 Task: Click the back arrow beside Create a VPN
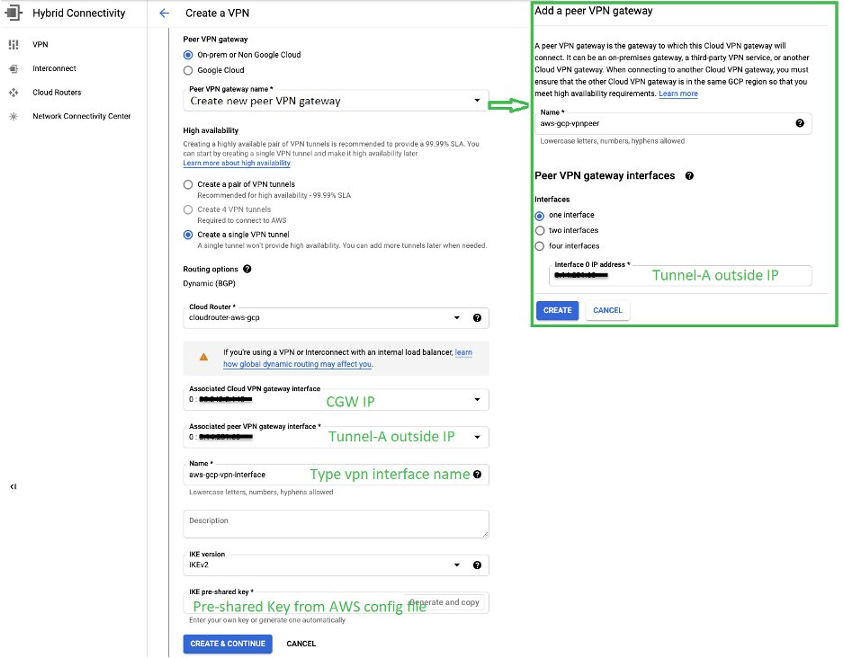164,14
